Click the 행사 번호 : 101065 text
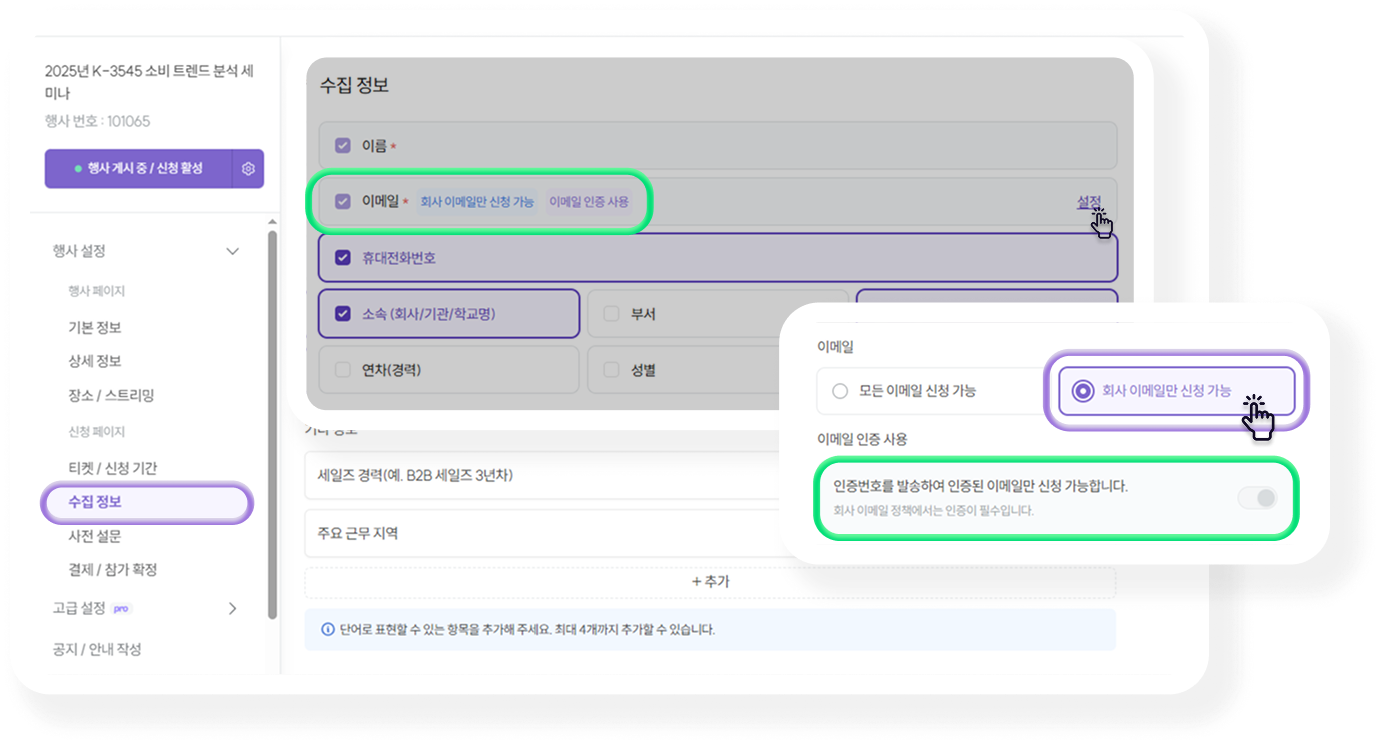This screenshot has height=745, width=1380. point(98,121)
